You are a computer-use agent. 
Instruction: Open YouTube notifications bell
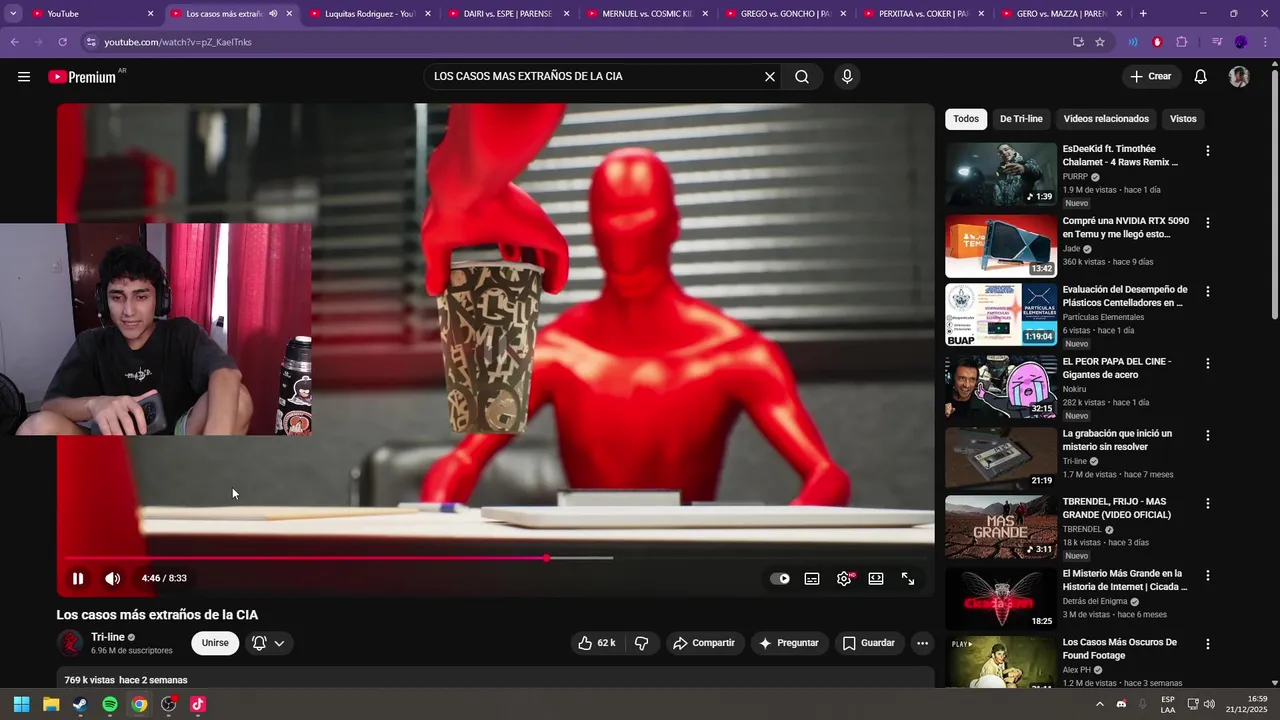1201,77
